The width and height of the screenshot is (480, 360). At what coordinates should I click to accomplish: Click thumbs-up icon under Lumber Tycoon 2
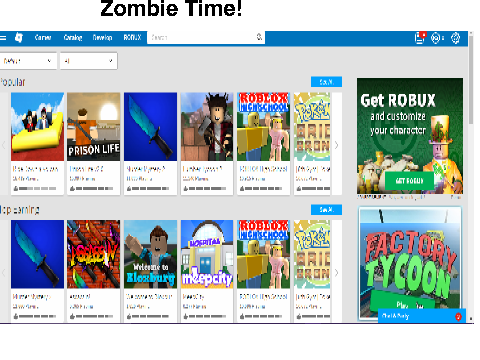(186, 189)
